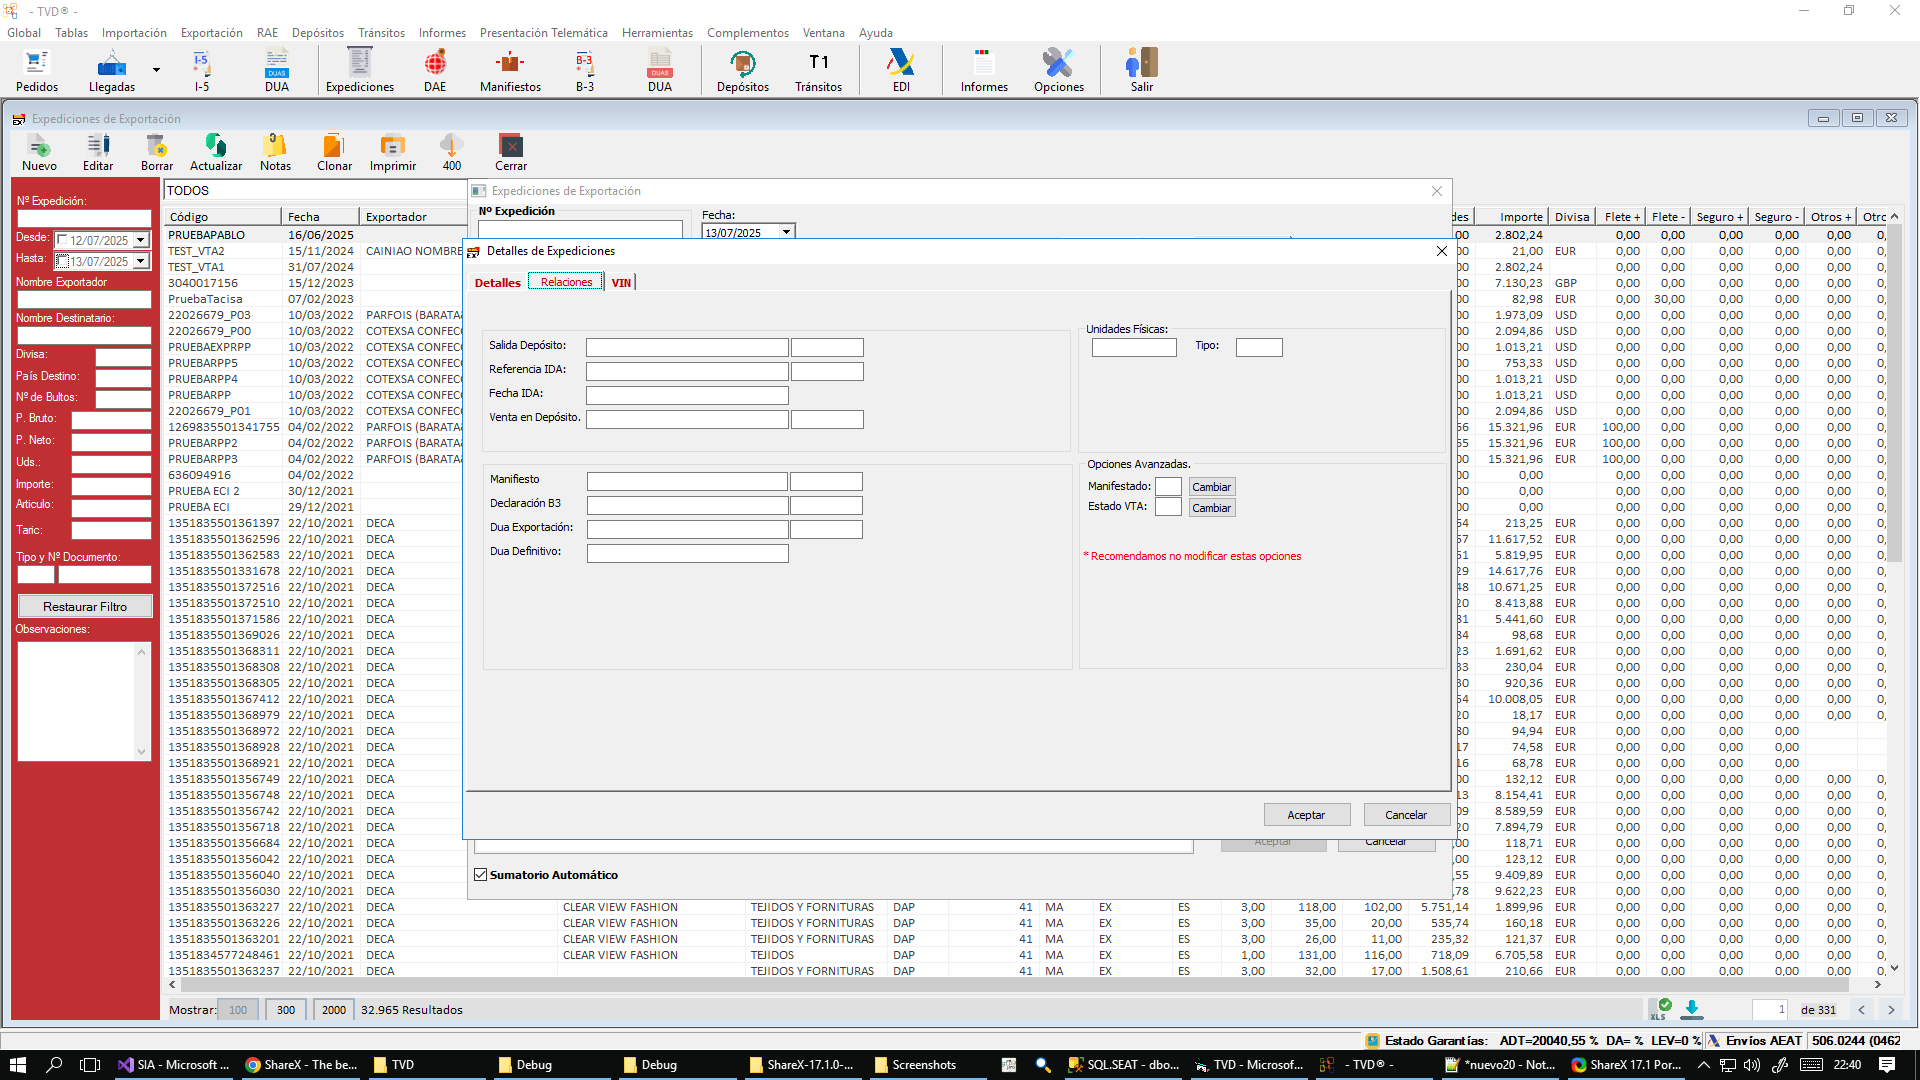Image resolution: width=1920 pixels, height=1080 pixels.
Task: Enable the Hasta date checkbox
Action: (62, 261)
